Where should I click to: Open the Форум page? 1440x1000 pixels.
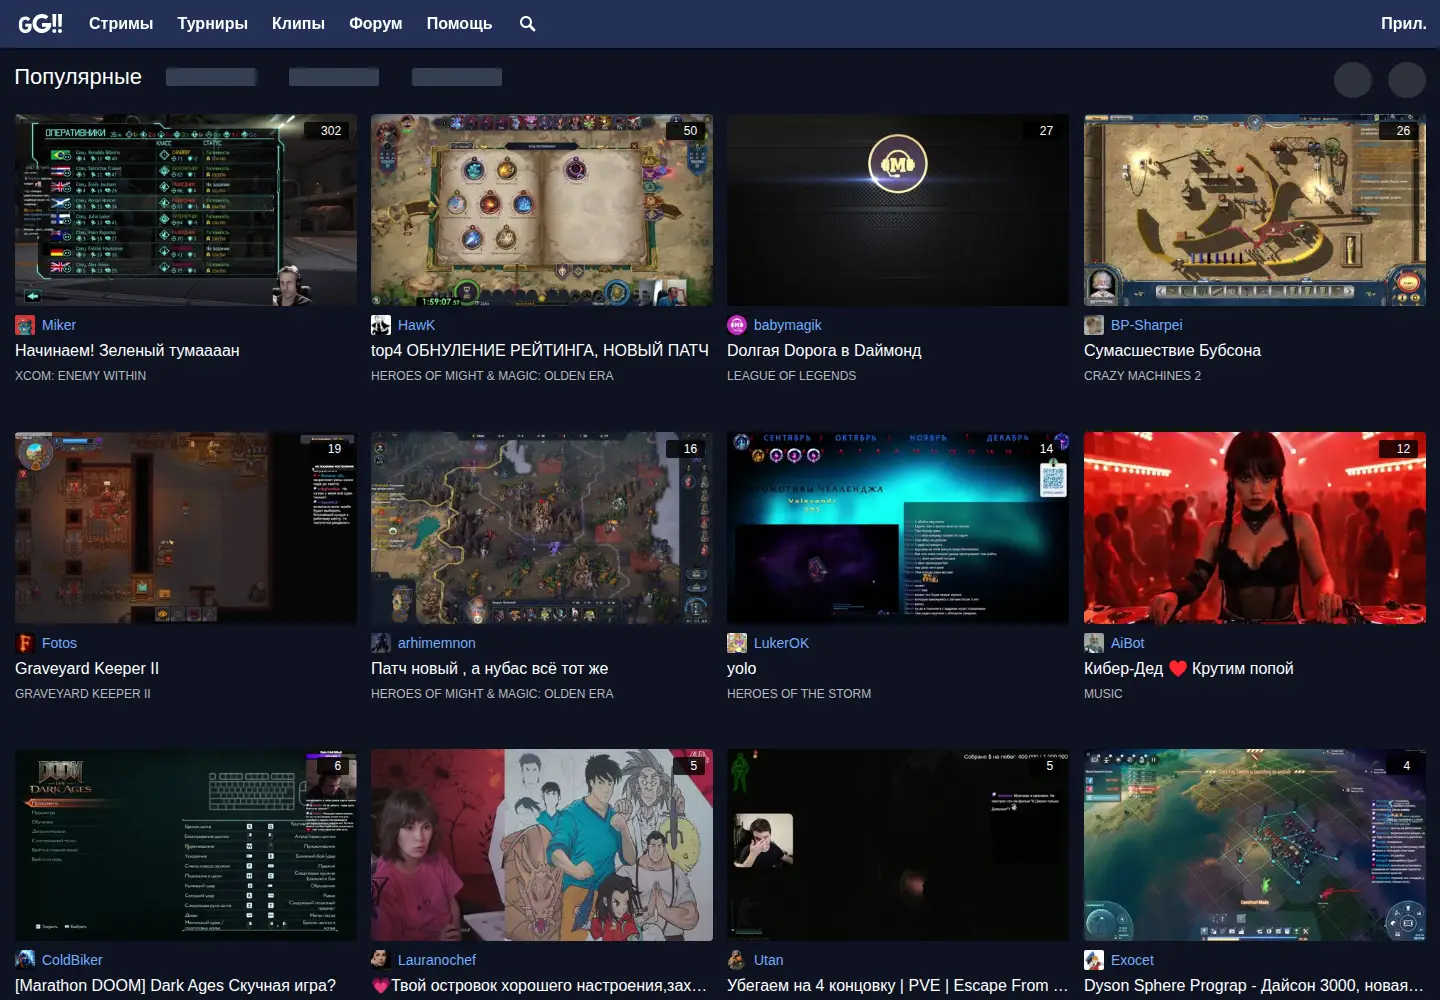tap(376, 23)
